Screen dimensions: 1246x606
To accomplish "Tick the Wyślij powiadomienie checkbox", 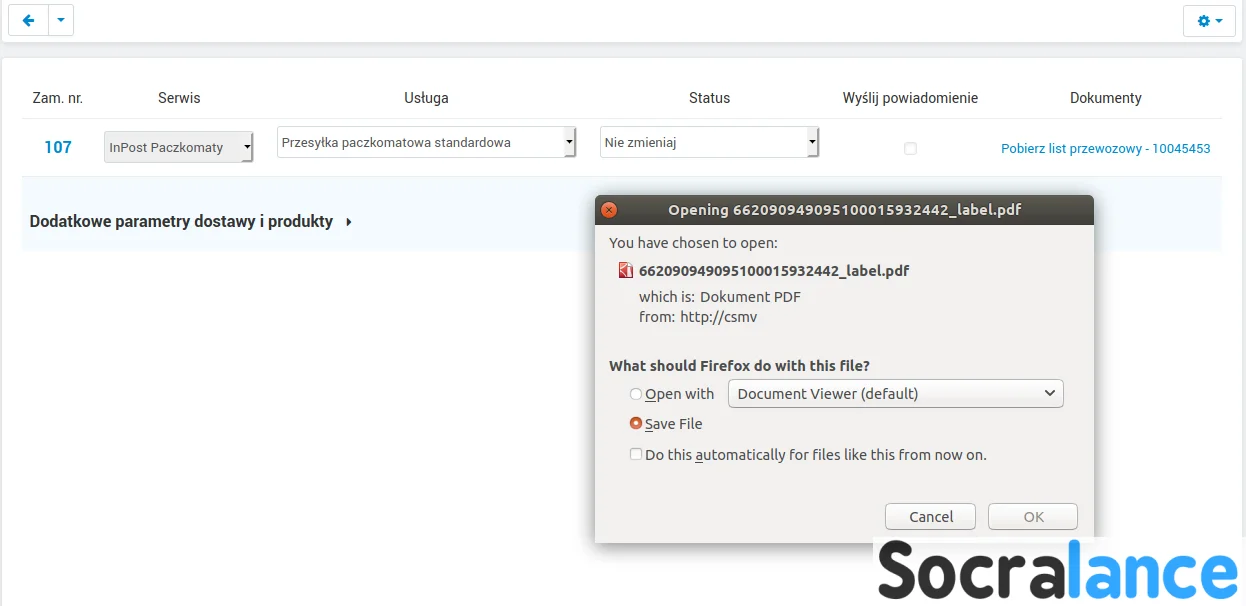I will (910, 148).
